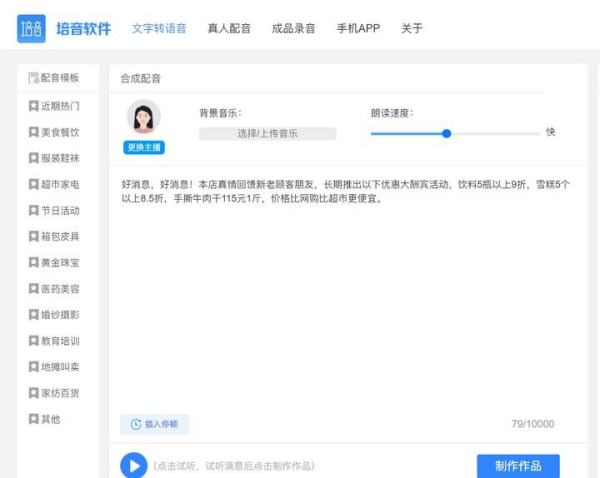Click bookmark icon next to 黄金珠宝

[34, 263]
